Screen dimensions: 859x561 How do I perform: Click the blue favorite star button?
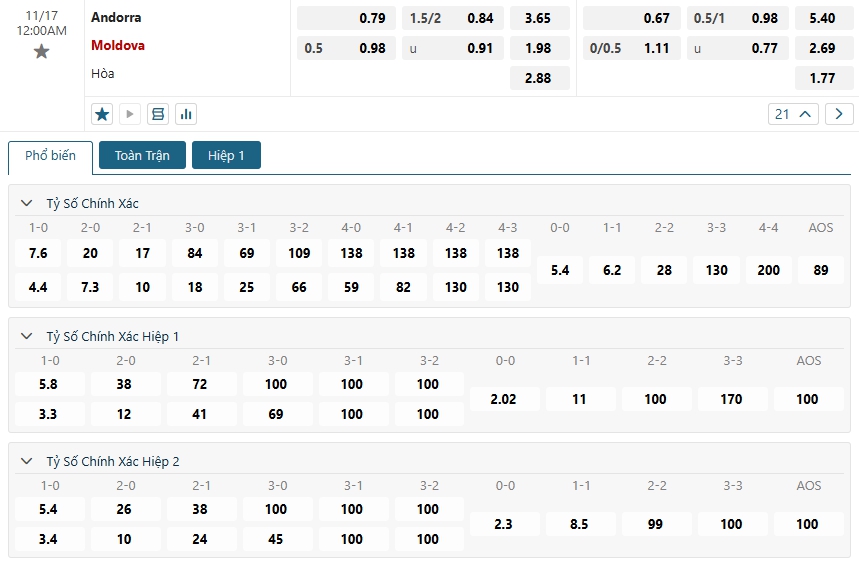[x=102, y=114]
